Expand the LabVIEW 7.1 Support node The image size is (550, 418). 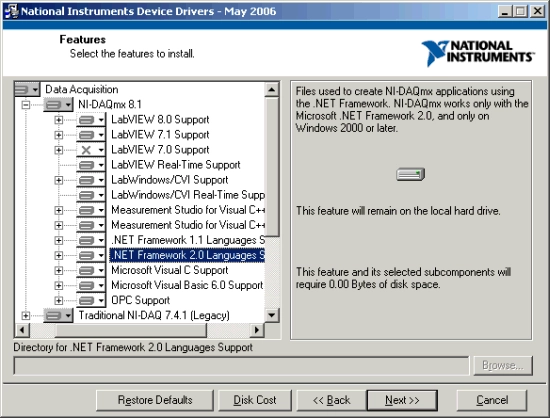click(59, 135)
